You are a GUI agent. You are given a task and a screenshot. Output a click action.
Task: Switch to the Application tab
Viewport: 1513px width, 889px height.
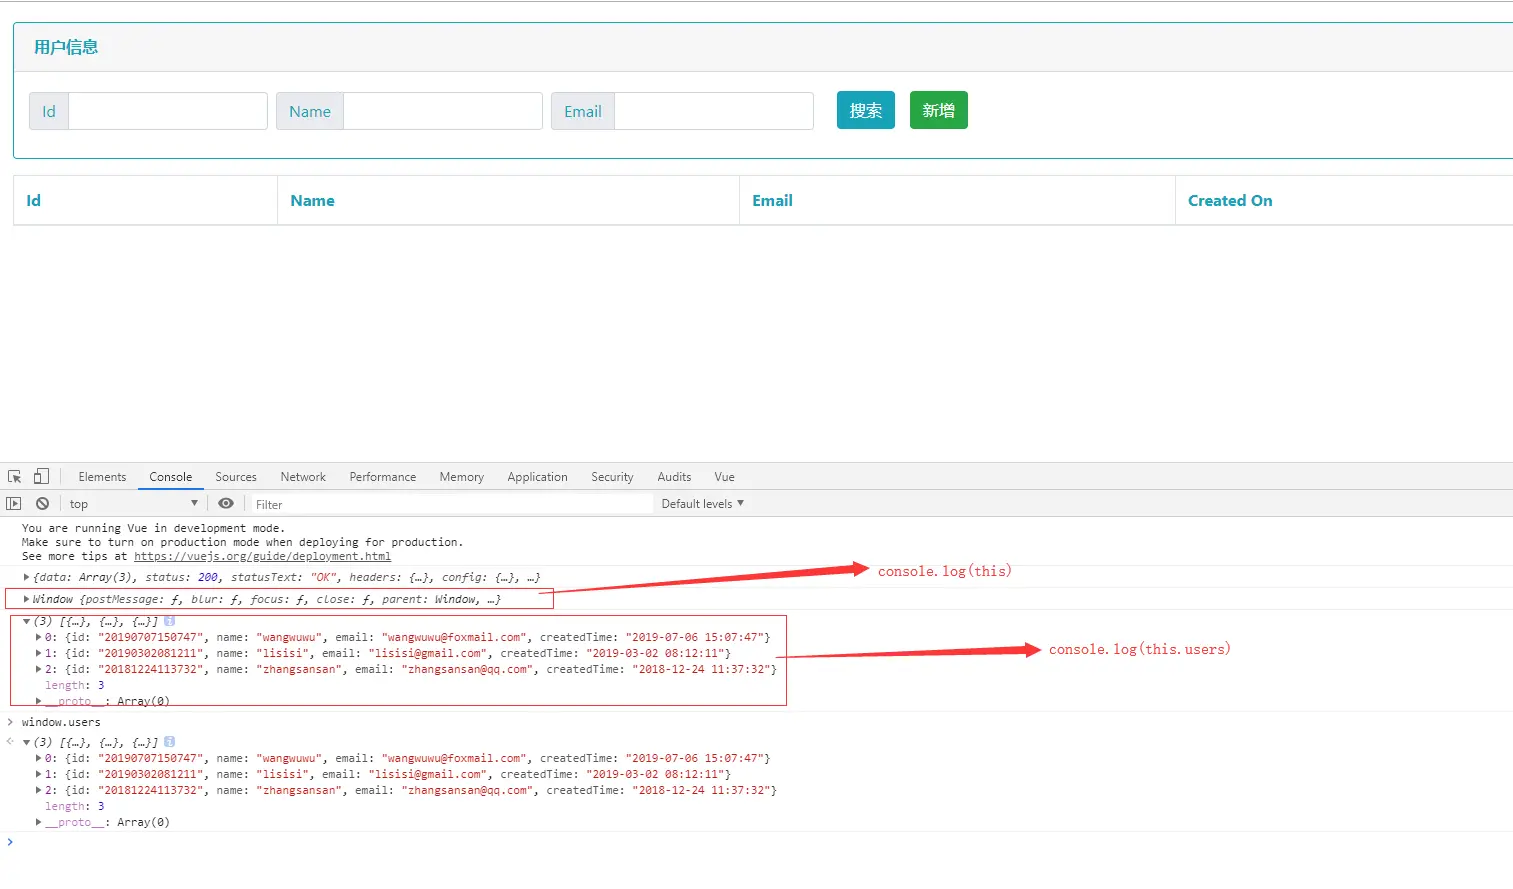tap(537, 477)
